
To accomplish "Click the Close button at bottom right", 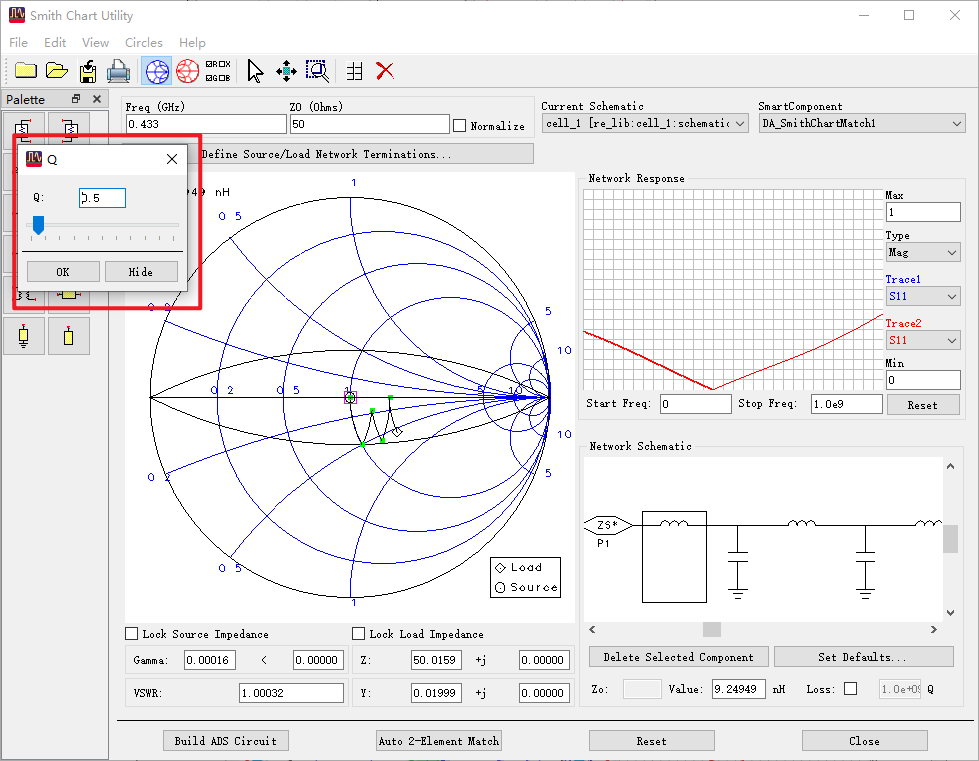I will coord(865,740).
